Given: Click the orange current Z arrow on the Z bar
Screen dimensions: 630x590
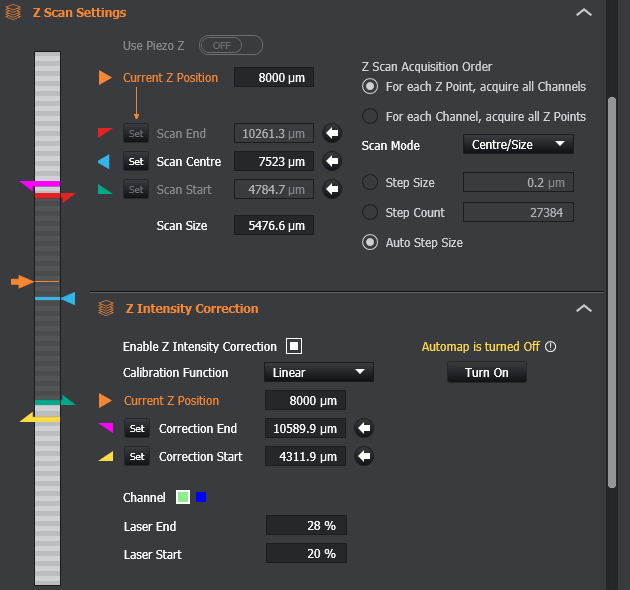Looking at the screenshot, I should point(22,281).
